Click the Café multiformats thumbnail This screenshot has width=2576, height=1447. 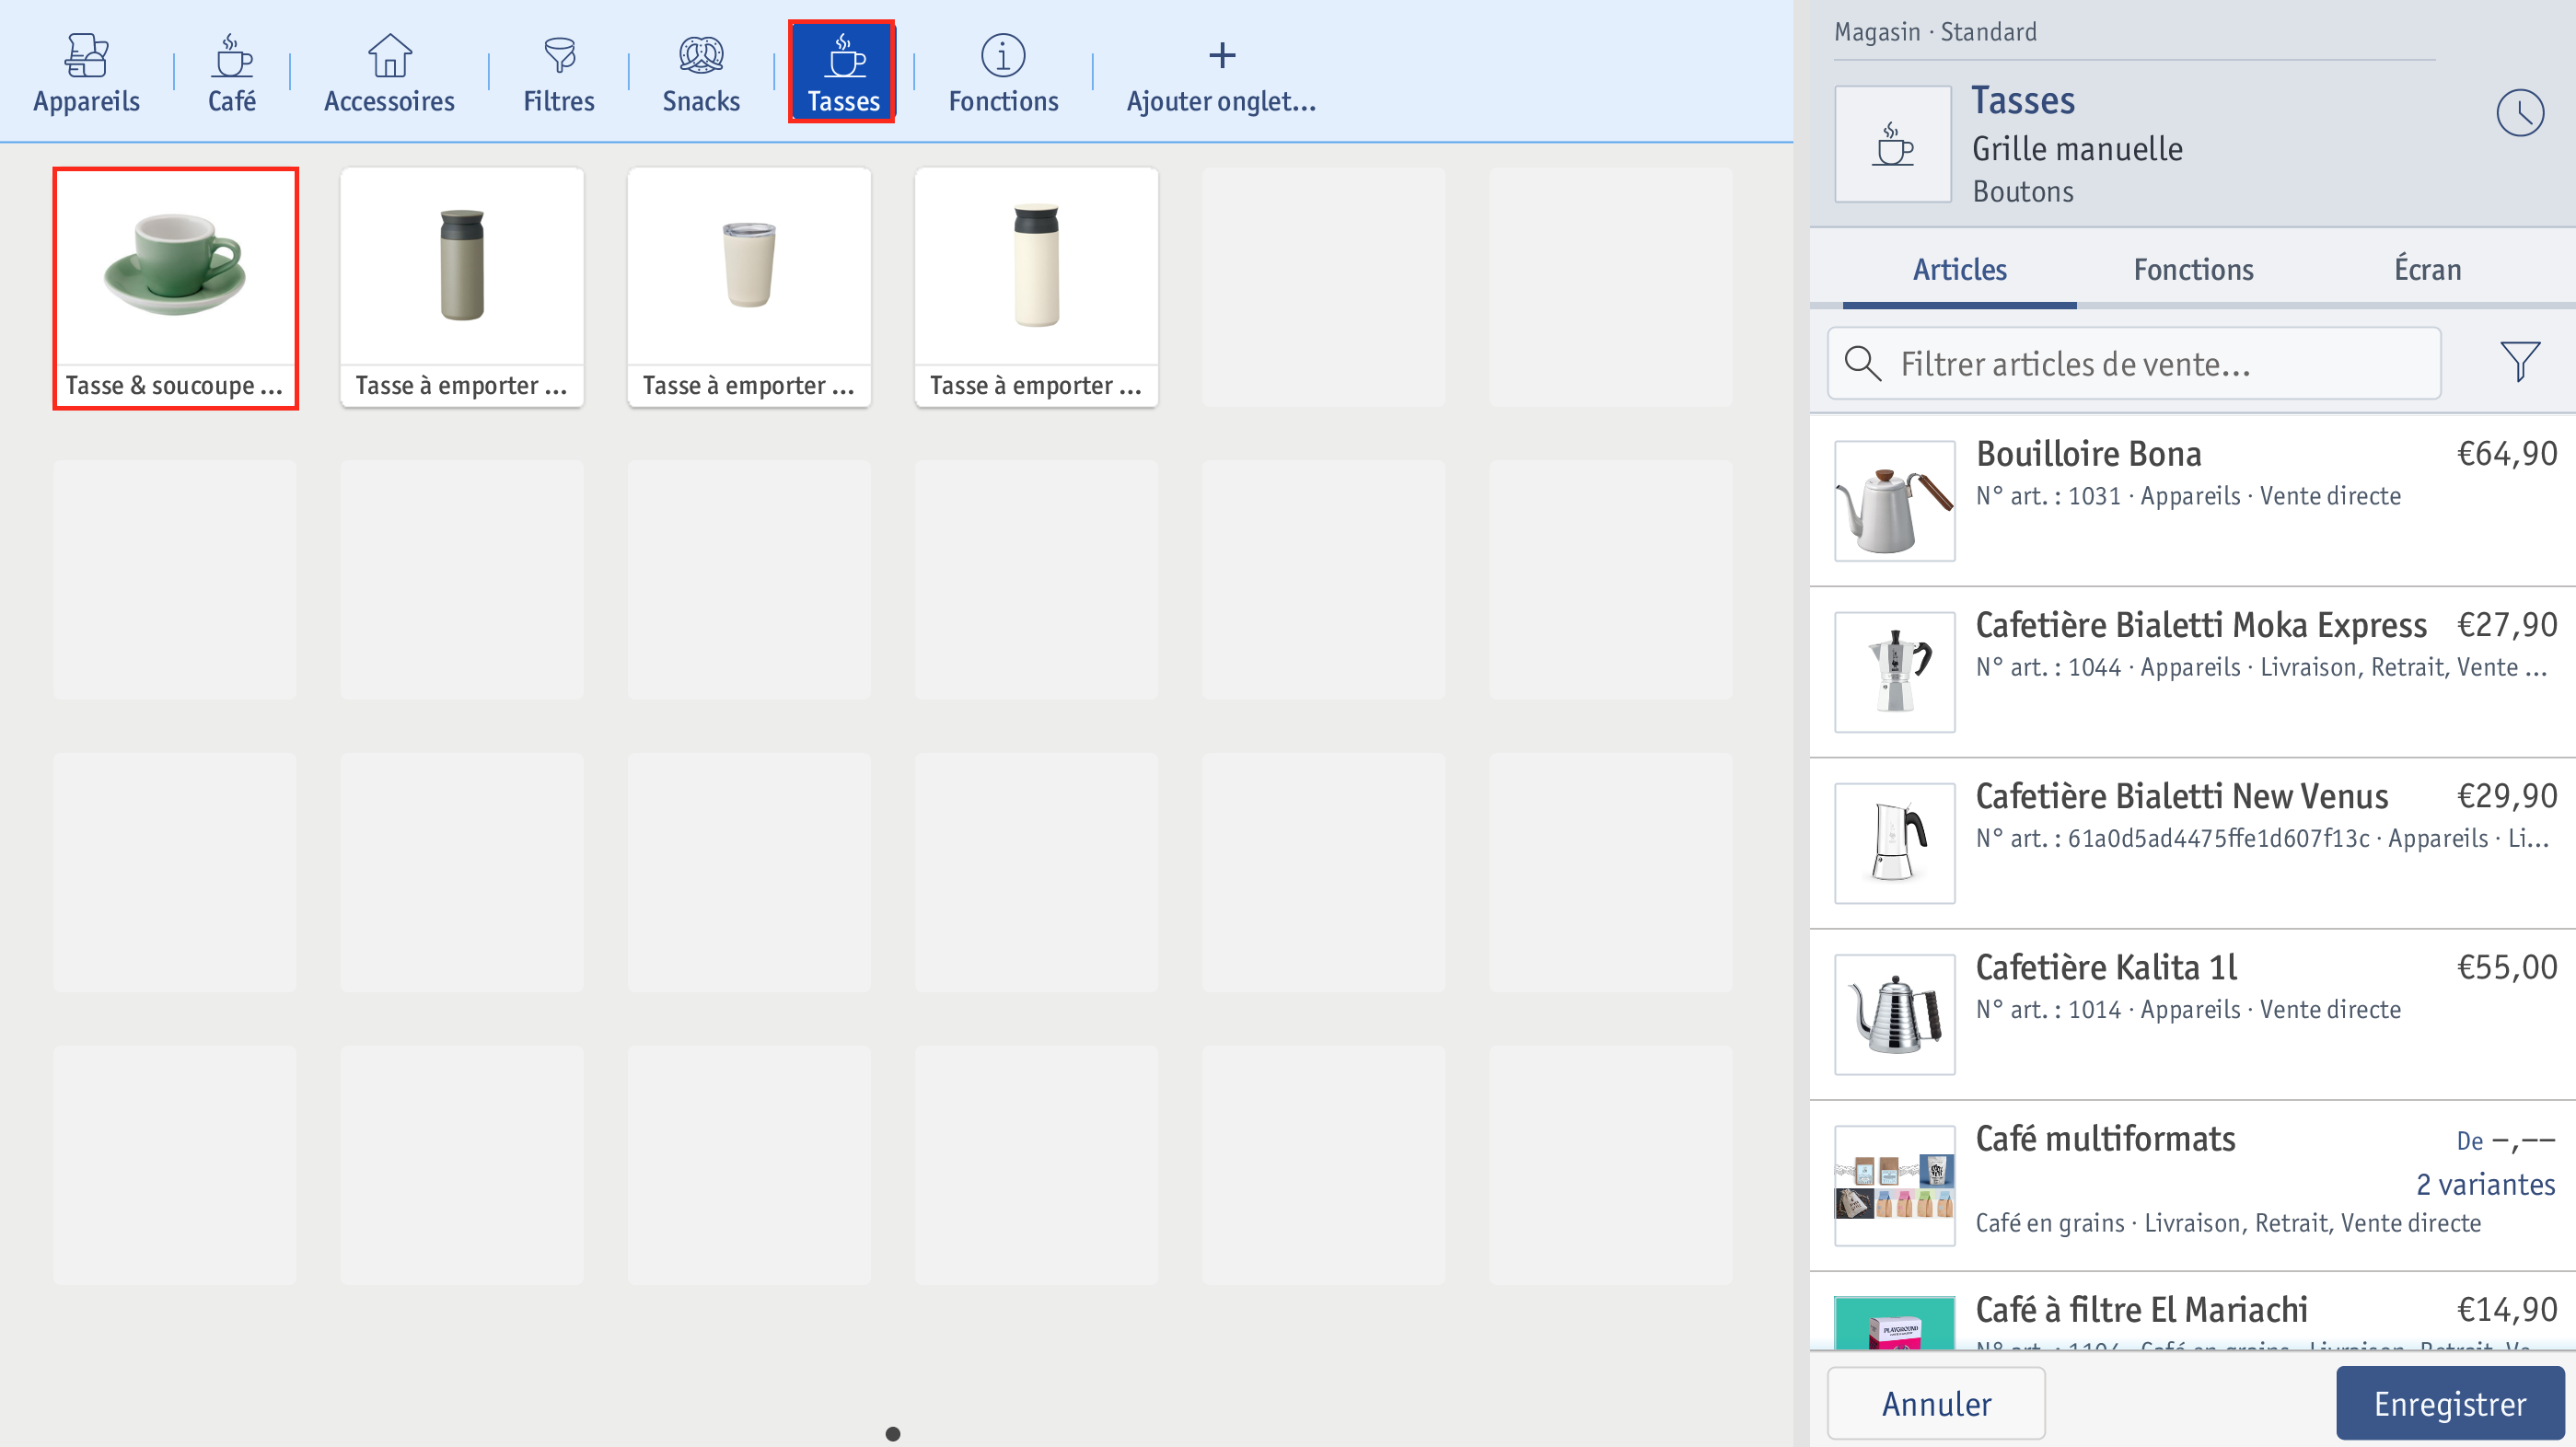click(1894, 1186)
